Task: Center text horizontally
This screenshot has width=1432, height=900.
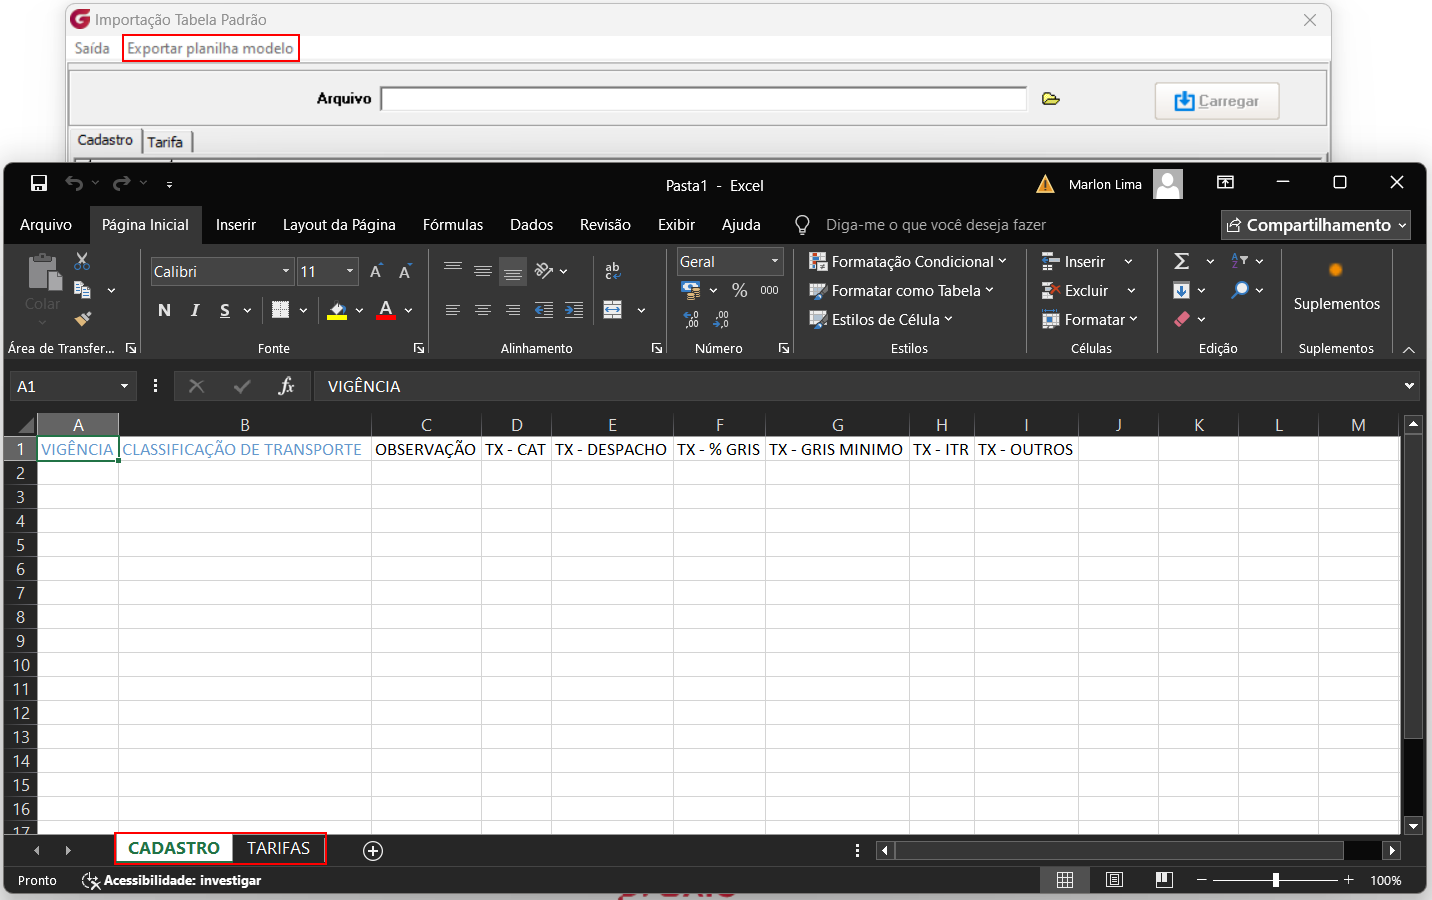Action: click(x=483, y=310)
